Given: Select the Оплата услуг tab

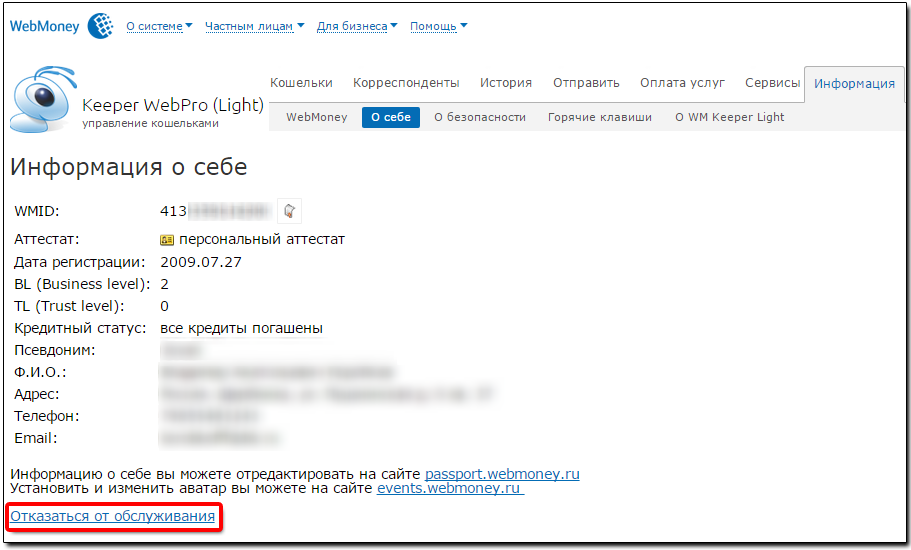Looking at the screenshot, I should (682, 83).
